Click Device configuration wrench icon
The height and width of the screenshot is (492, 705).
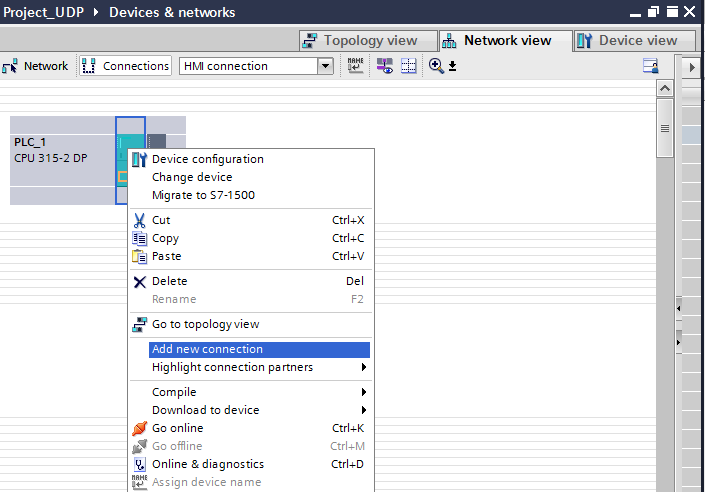[x=139, y=159]
